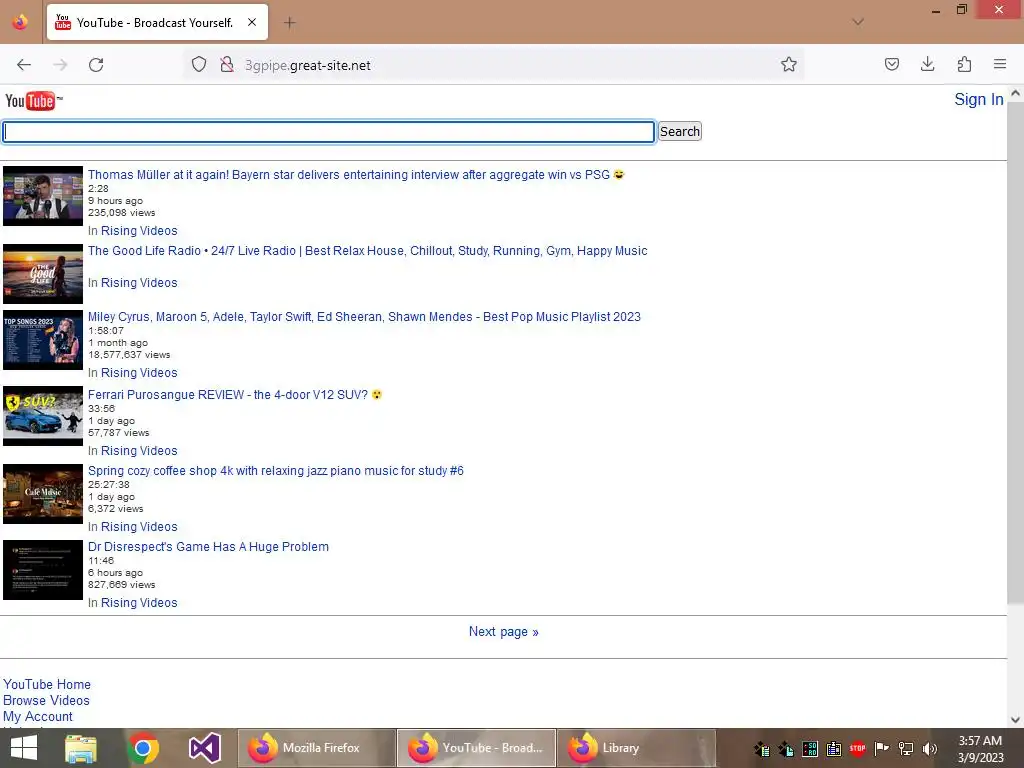The width and height of the screenshot is (1024, 768).
Task: Open Ferrari Purosangue SUV thumbnail
Action: (x=43, y=416)
